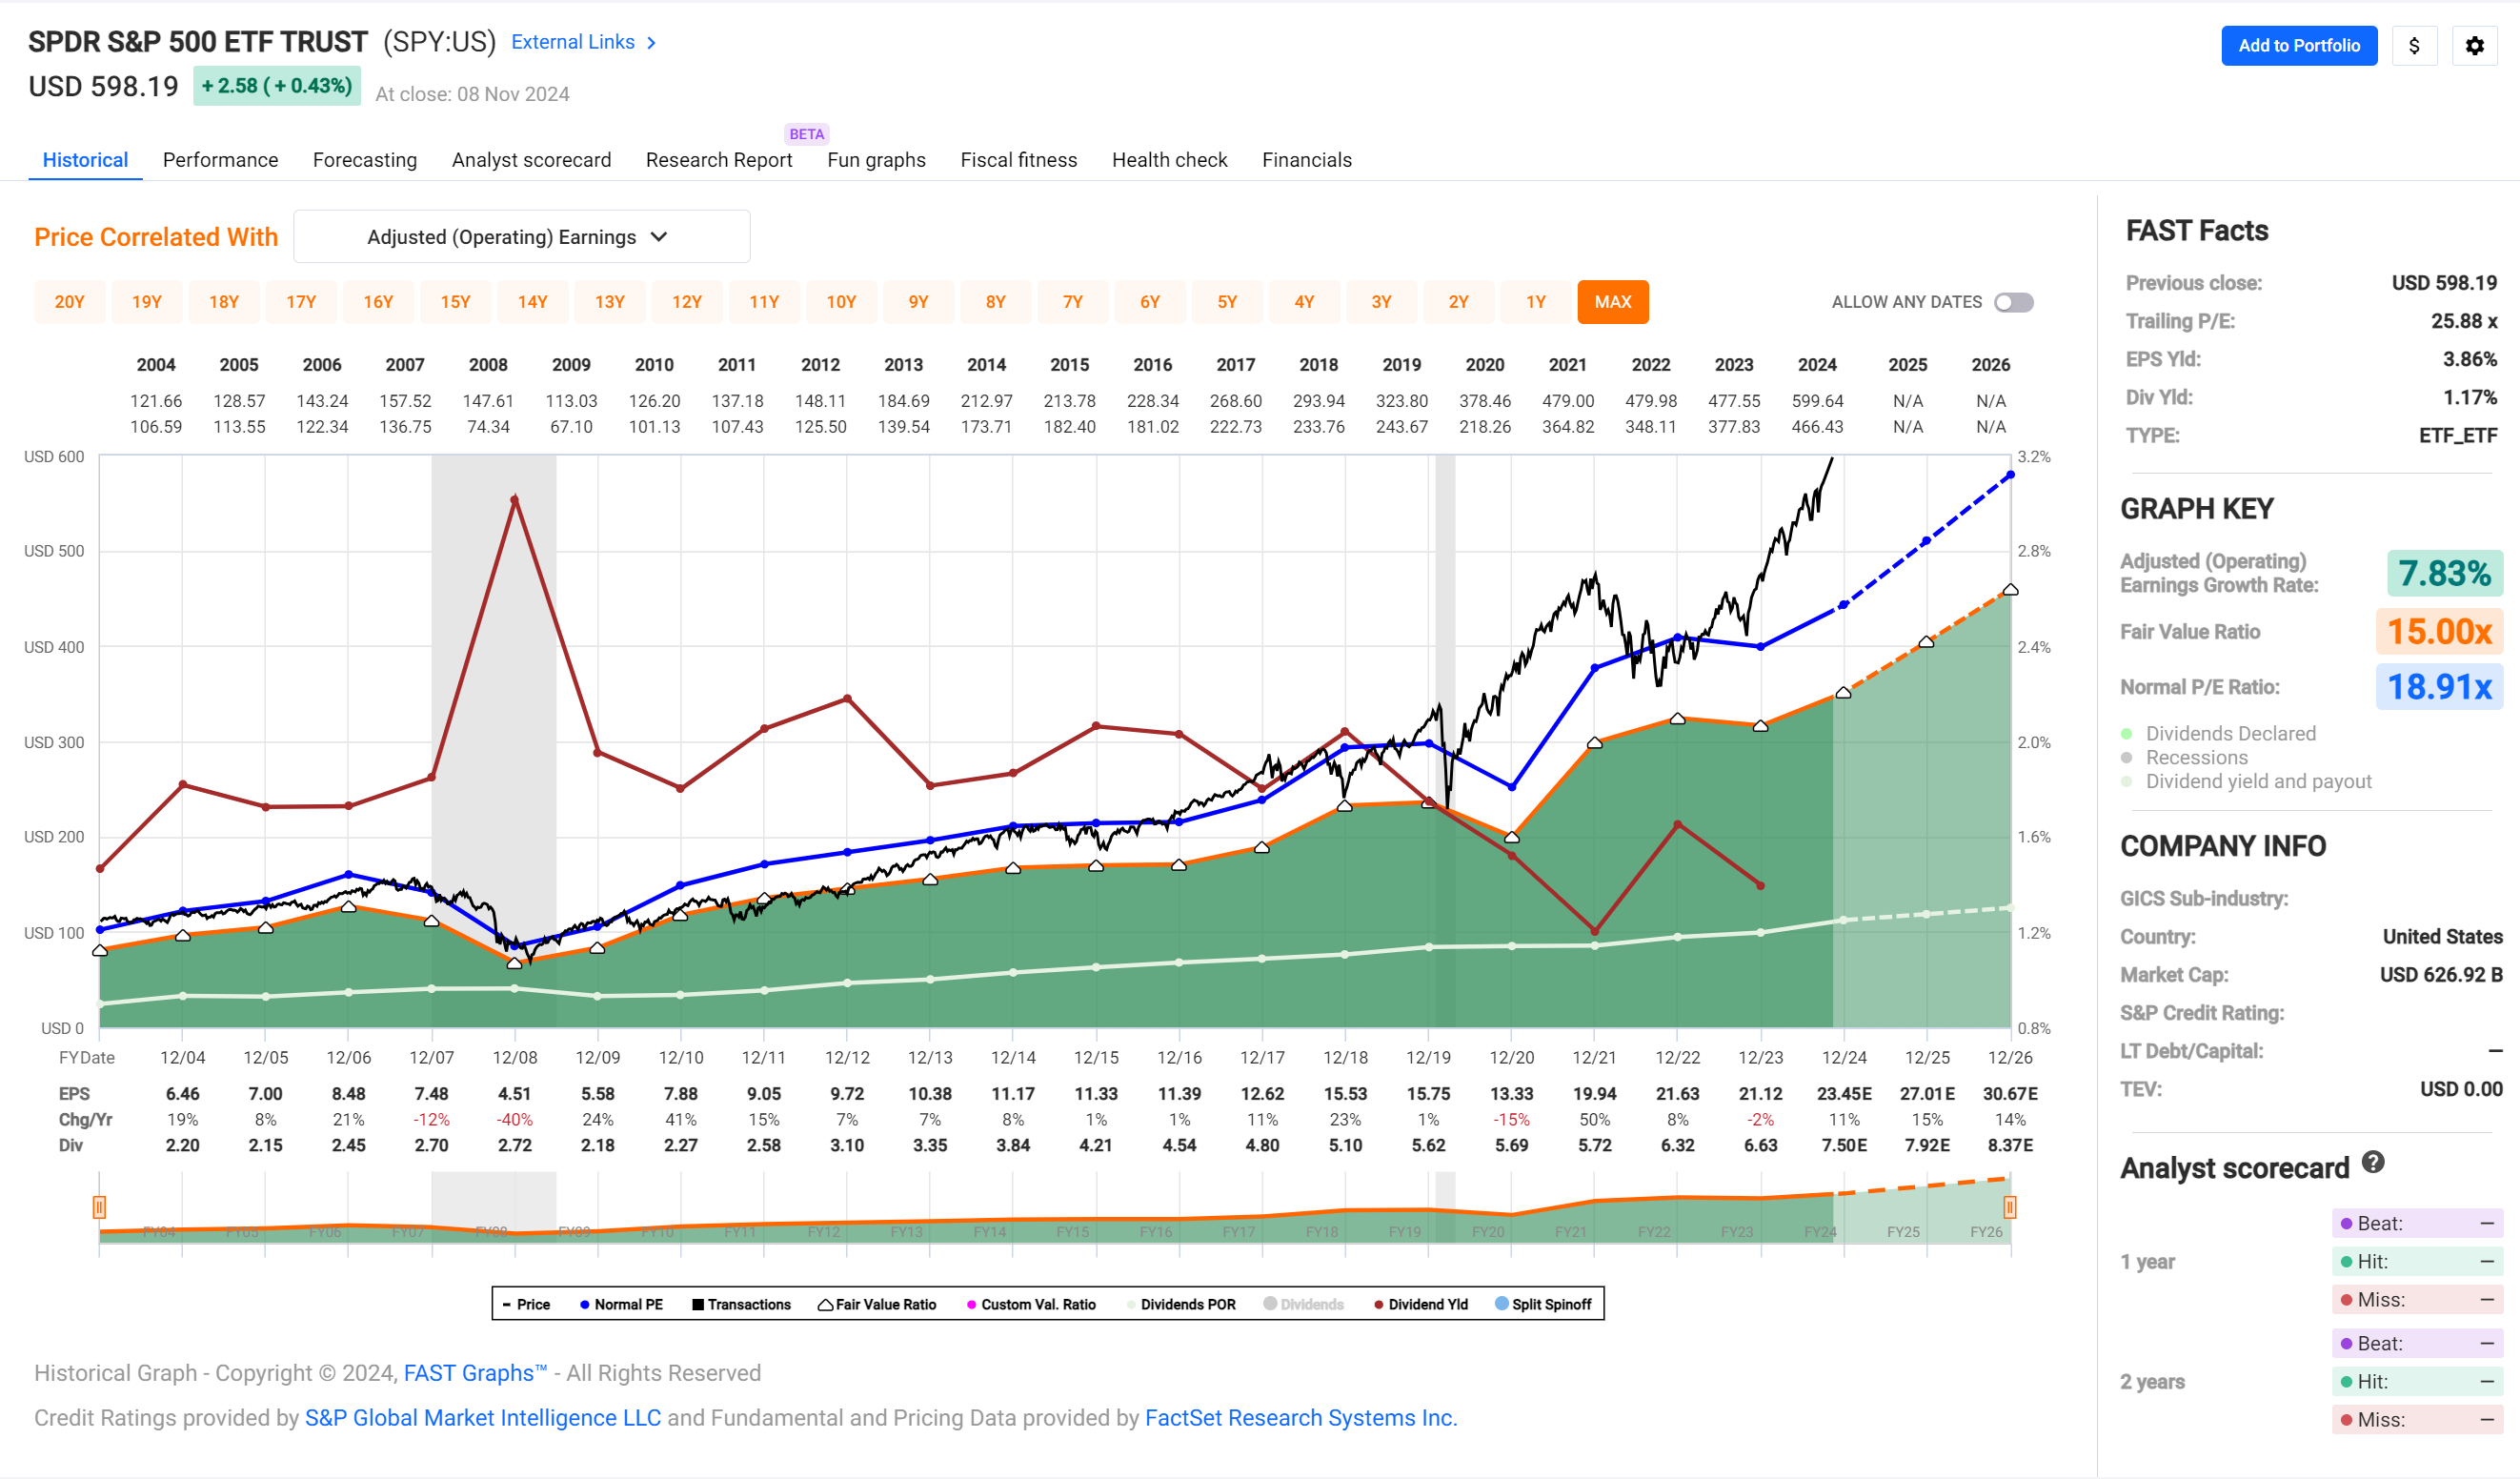This screenshot has height=1479, width=2520.
Task: Open the Analyst scorecard tab
Action: pyautogui.click(x=531, y=160)
